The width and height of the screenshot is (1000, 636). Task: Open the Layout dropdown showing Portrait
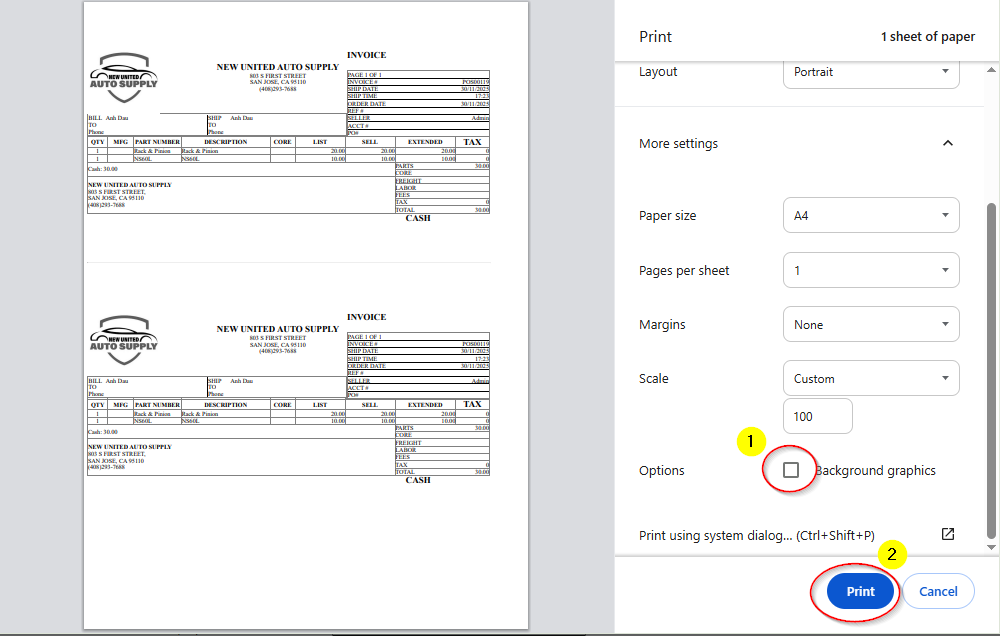click(870, 72)
